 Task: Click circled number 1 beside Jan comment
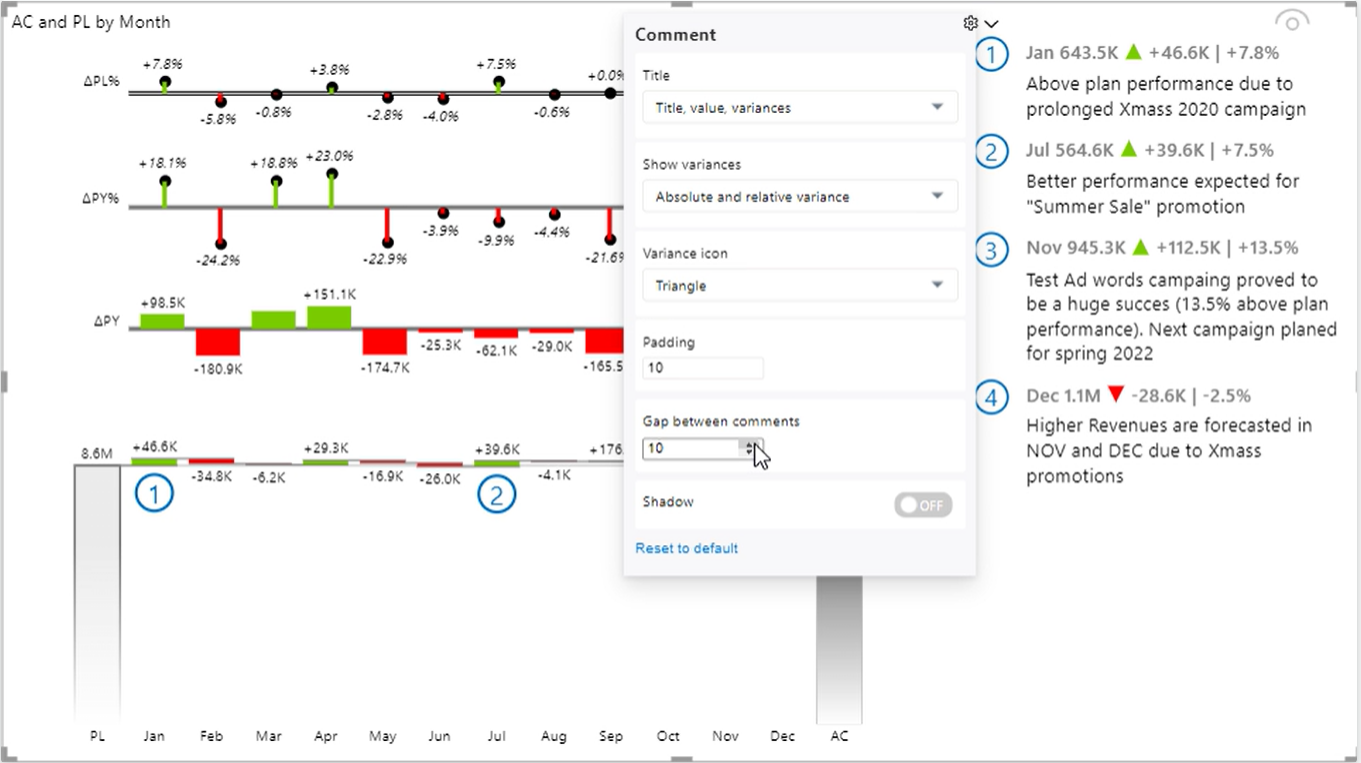coord(990,54)
